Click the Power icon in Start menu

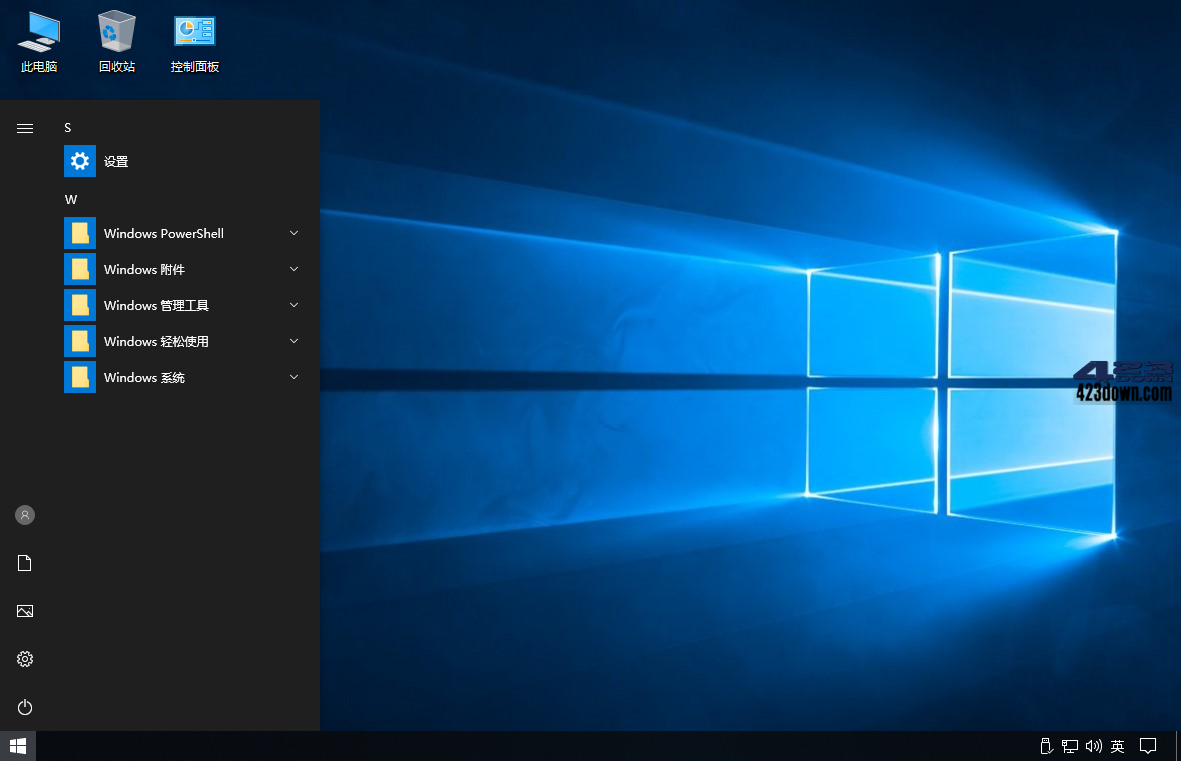24,707
